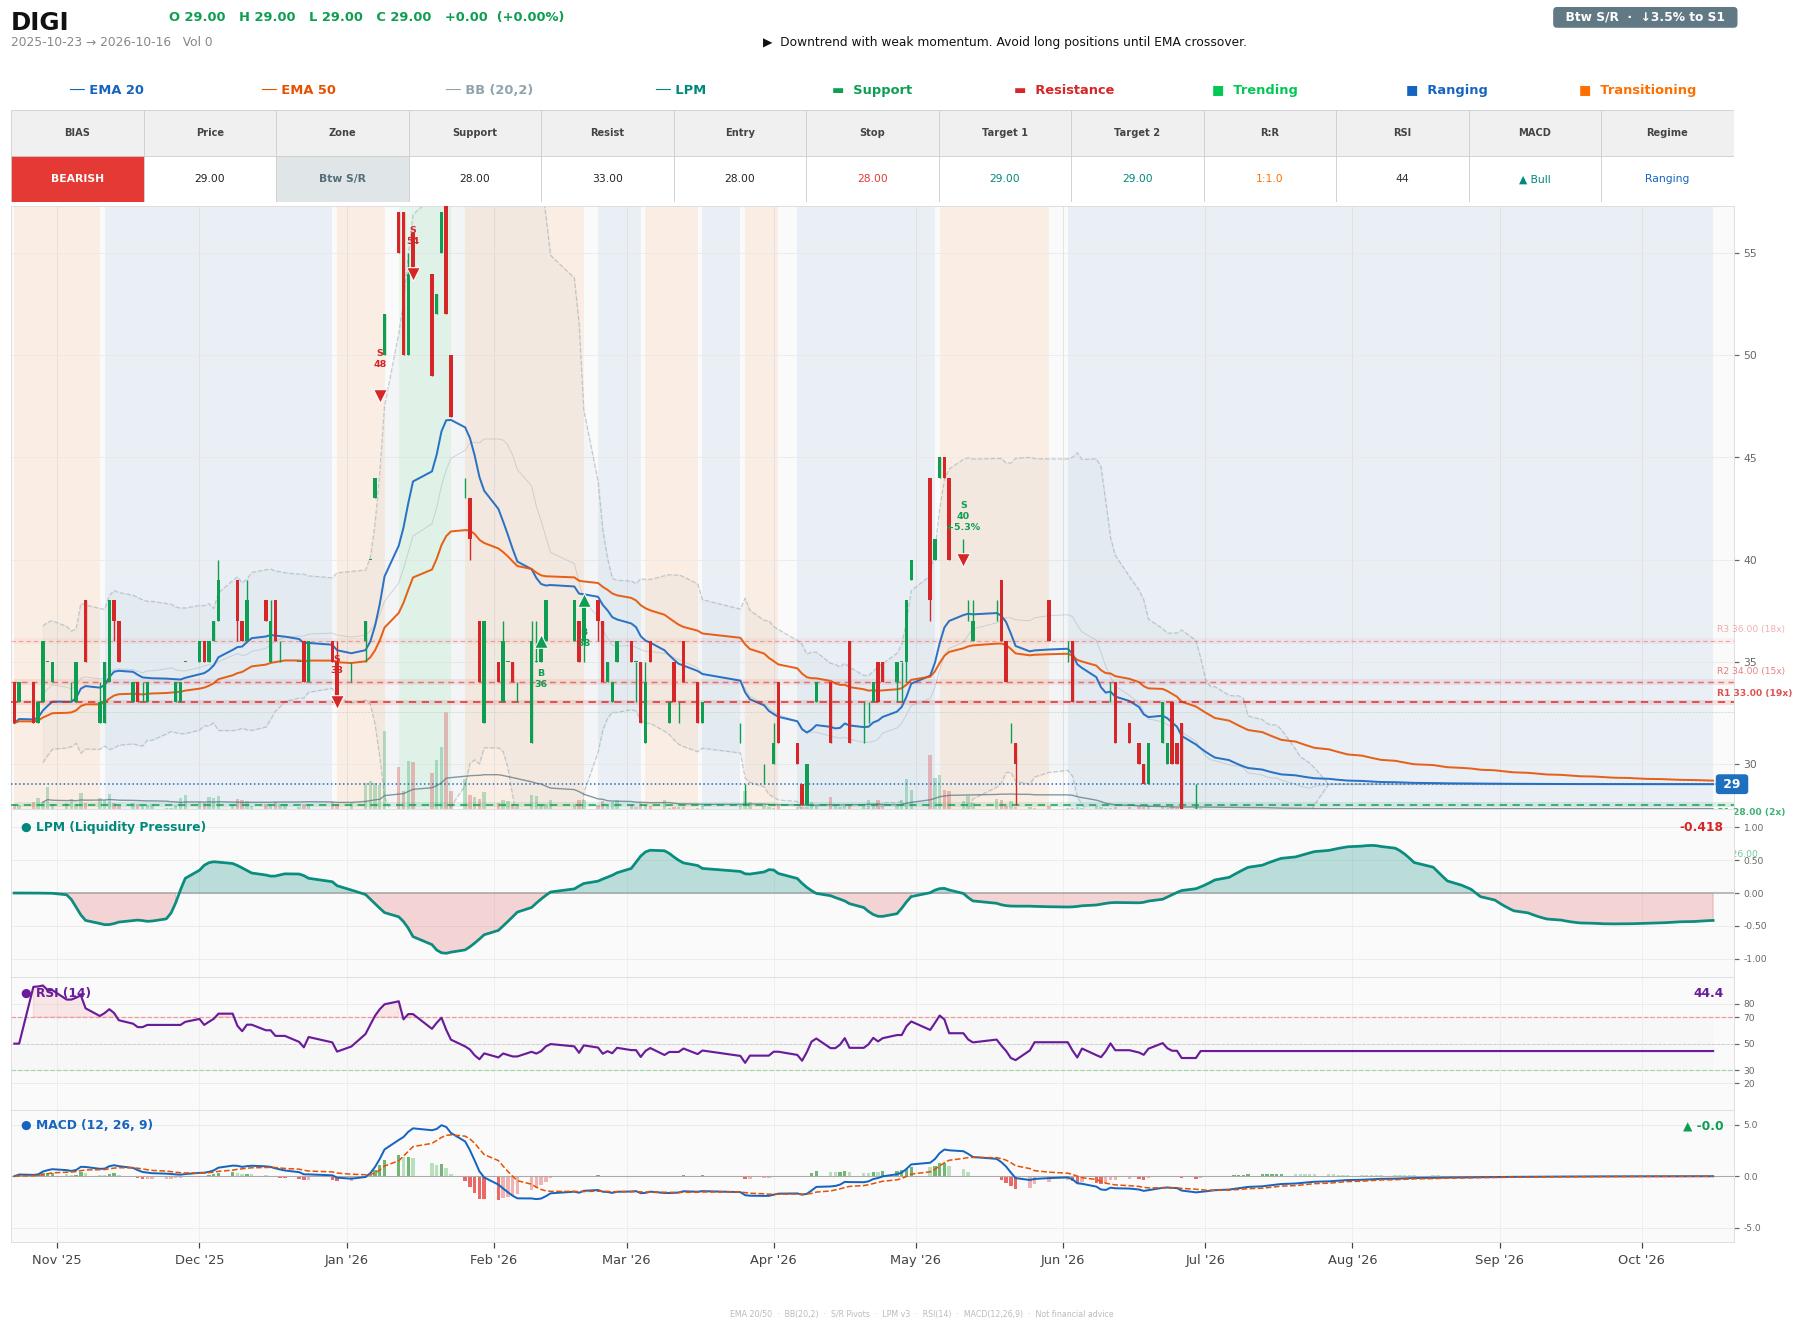Image resolution: width=1803 pixels, height=1330 pixels.
Task: Click the blue 29 current price tag
Action: tap(1731, 784)
